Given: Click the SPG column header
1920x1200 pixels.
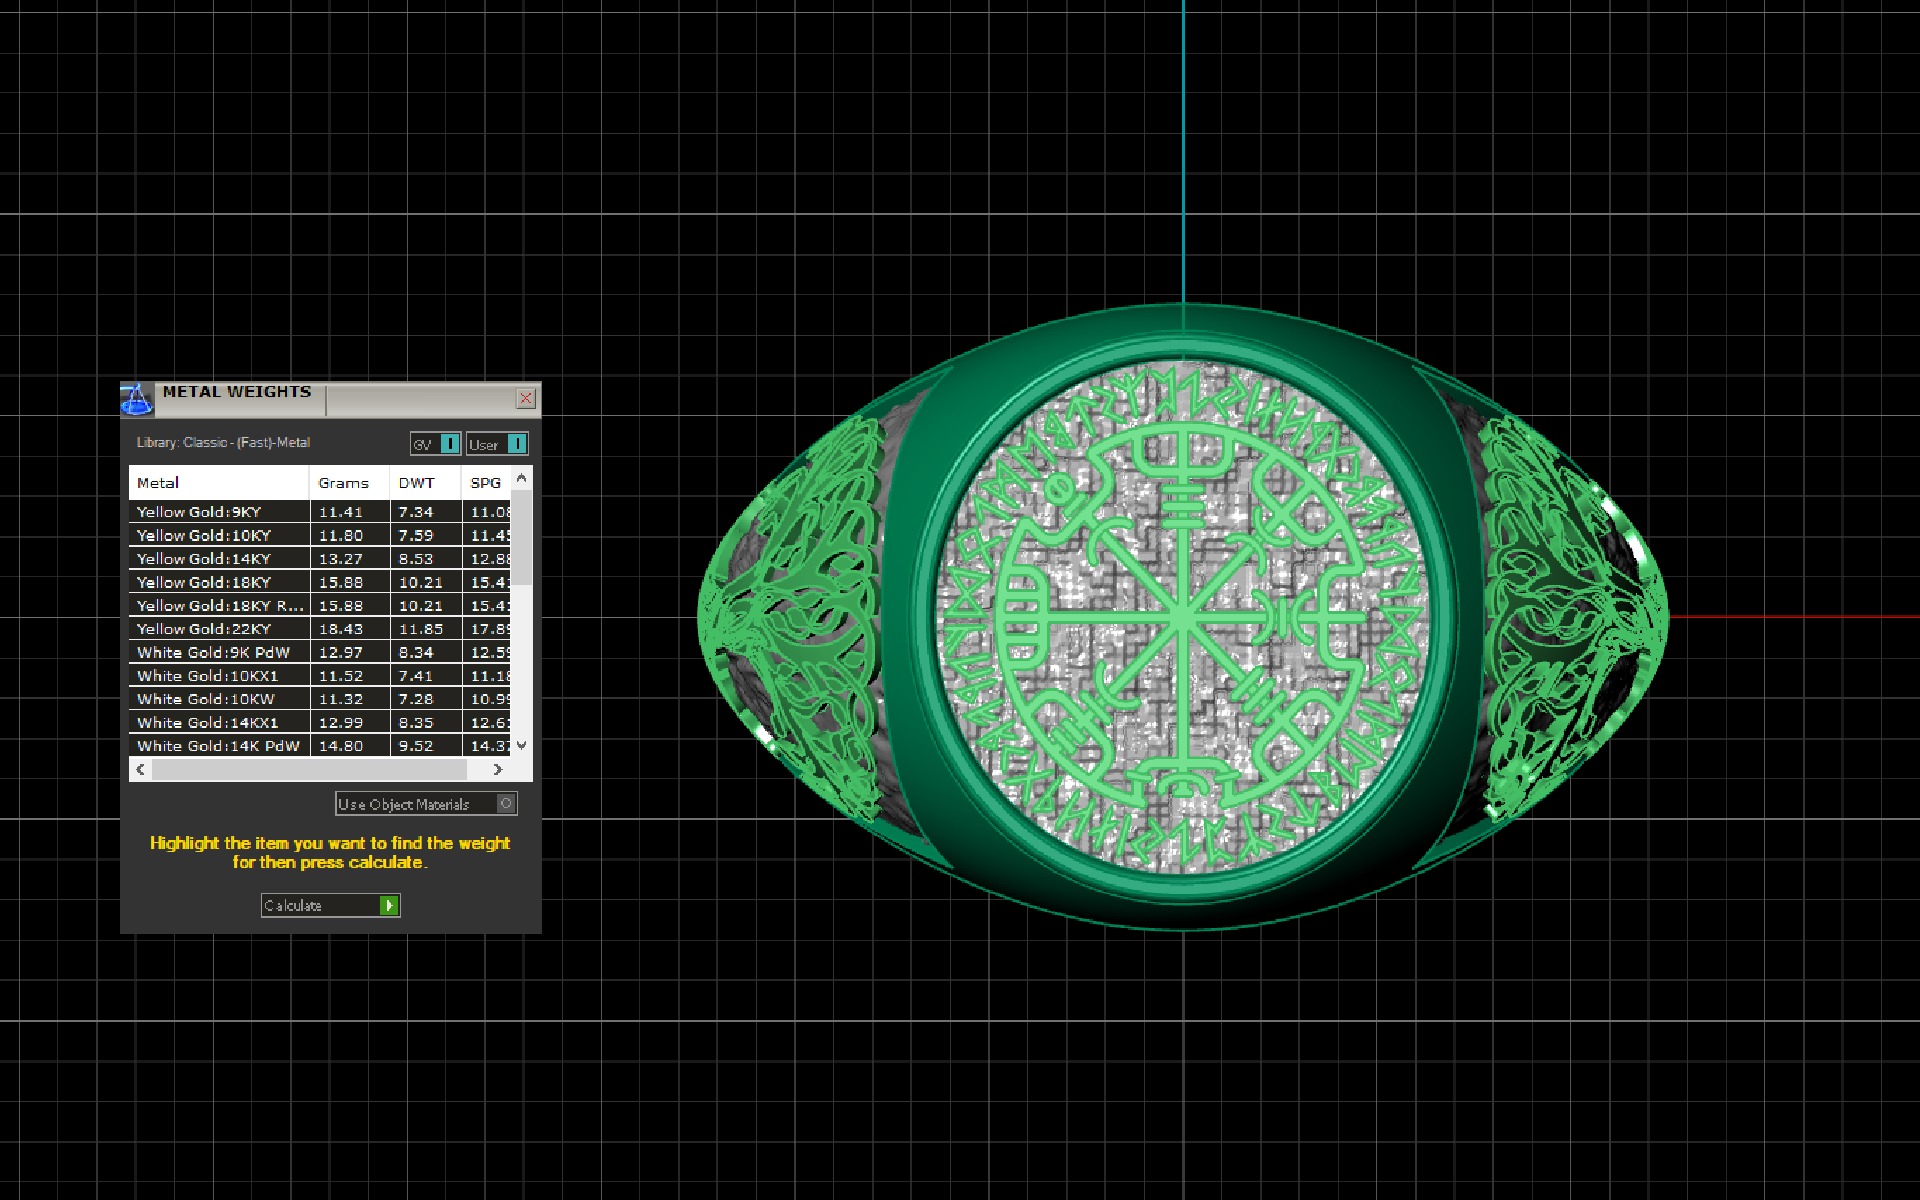Looking at the screenshot, I should (485, 483).
